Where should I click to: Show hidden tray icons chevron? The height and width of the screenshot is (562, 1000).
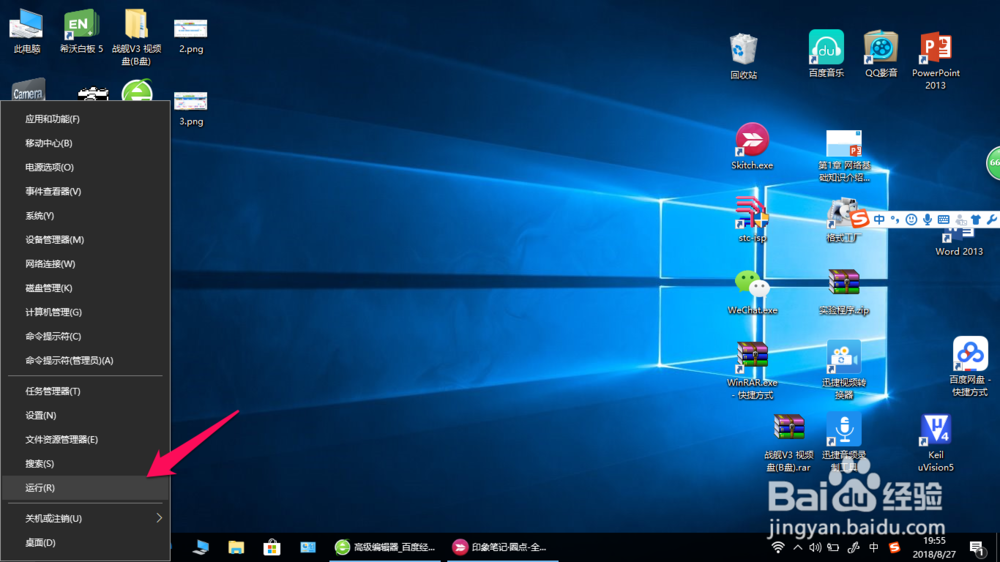pos(797,547)
